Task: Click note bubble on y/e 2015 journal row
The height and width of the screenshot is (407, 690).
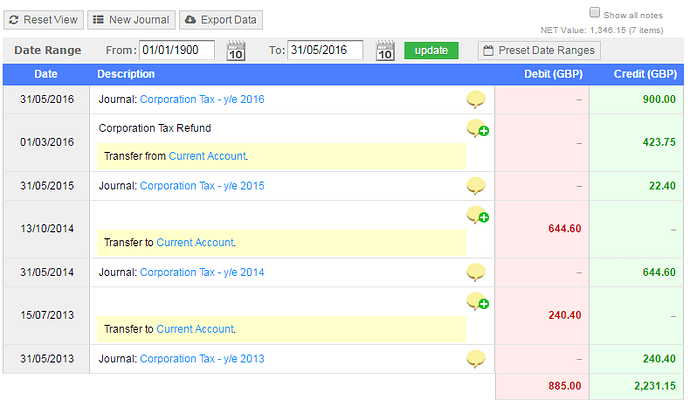Action: (x=476, y=186)
